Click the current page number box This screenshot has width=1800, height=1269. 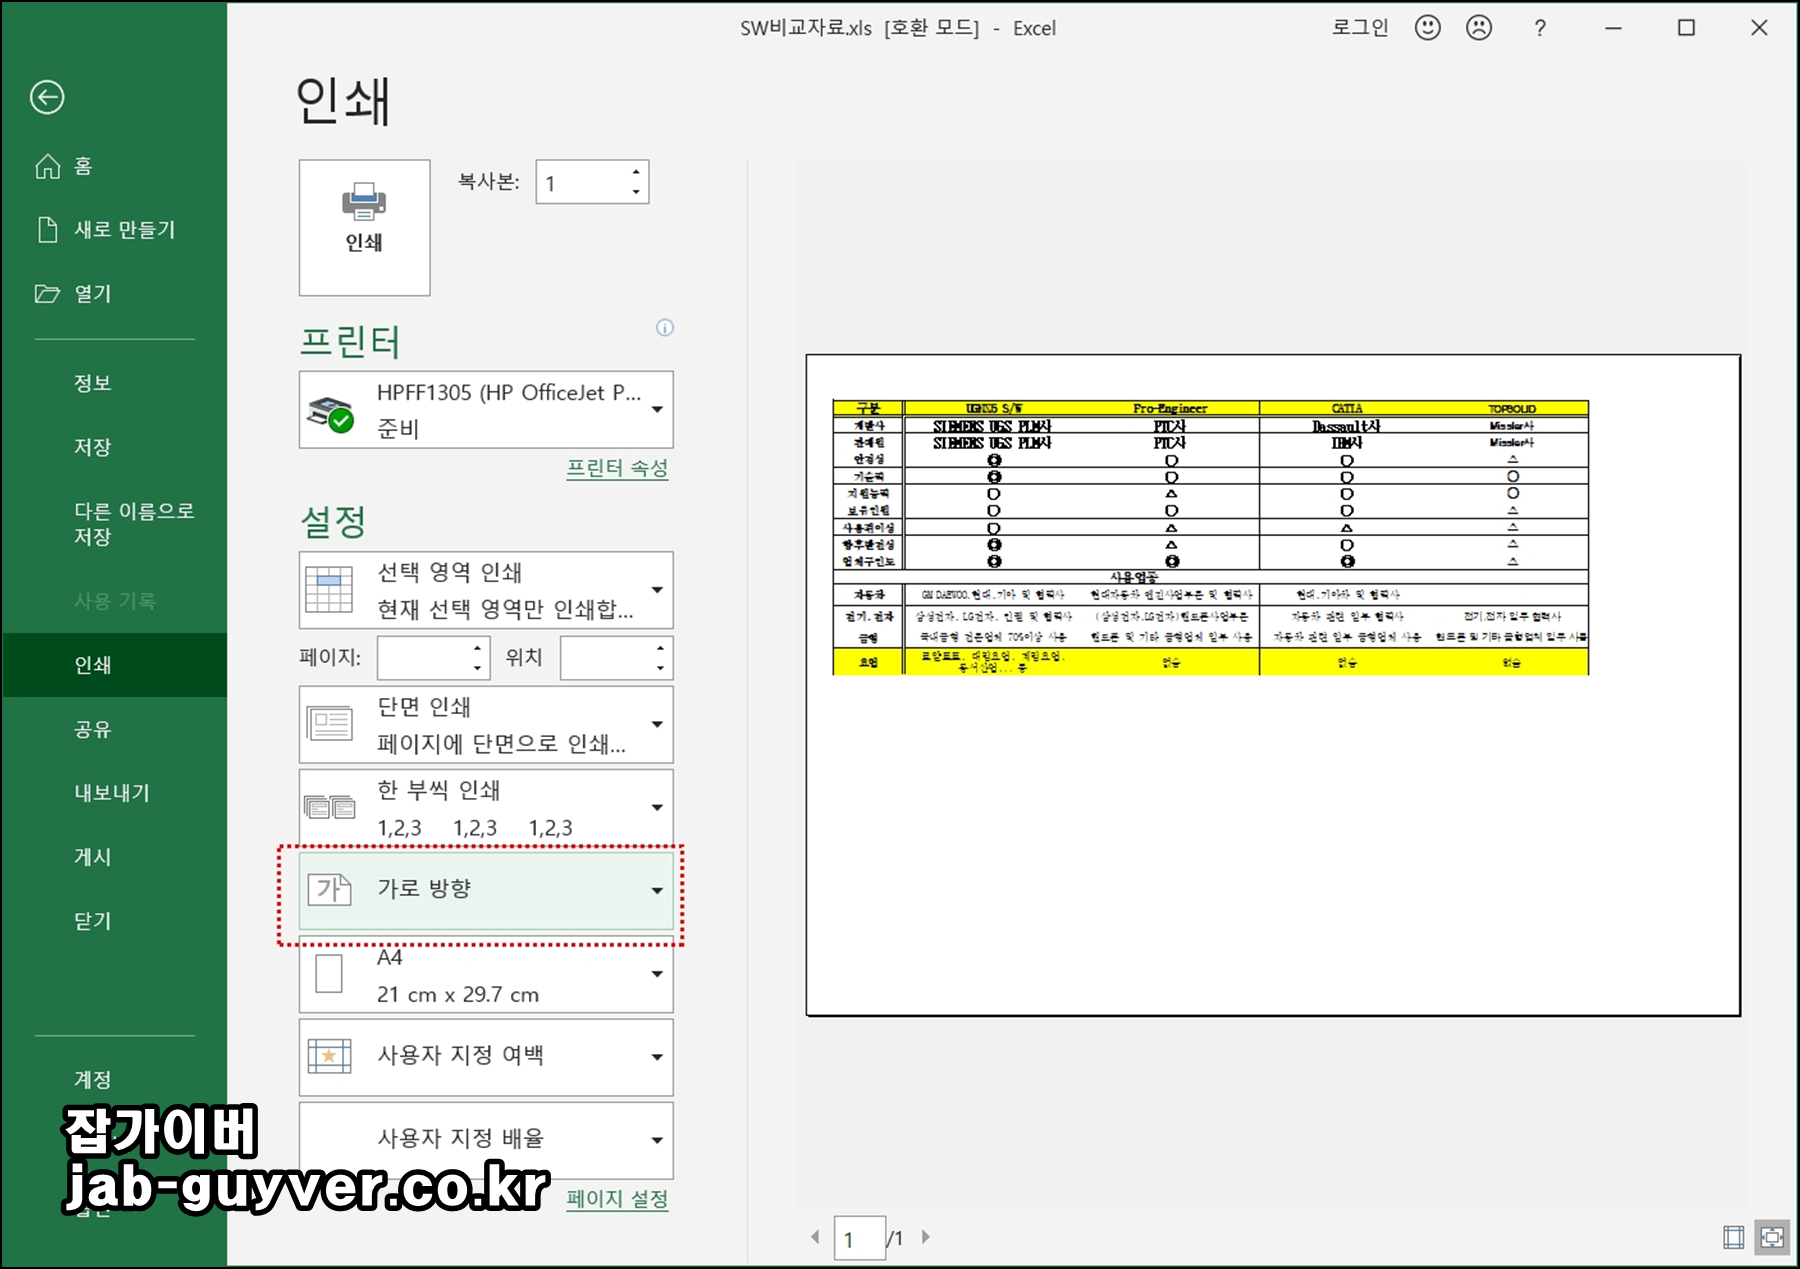(x=859, y=1239)
